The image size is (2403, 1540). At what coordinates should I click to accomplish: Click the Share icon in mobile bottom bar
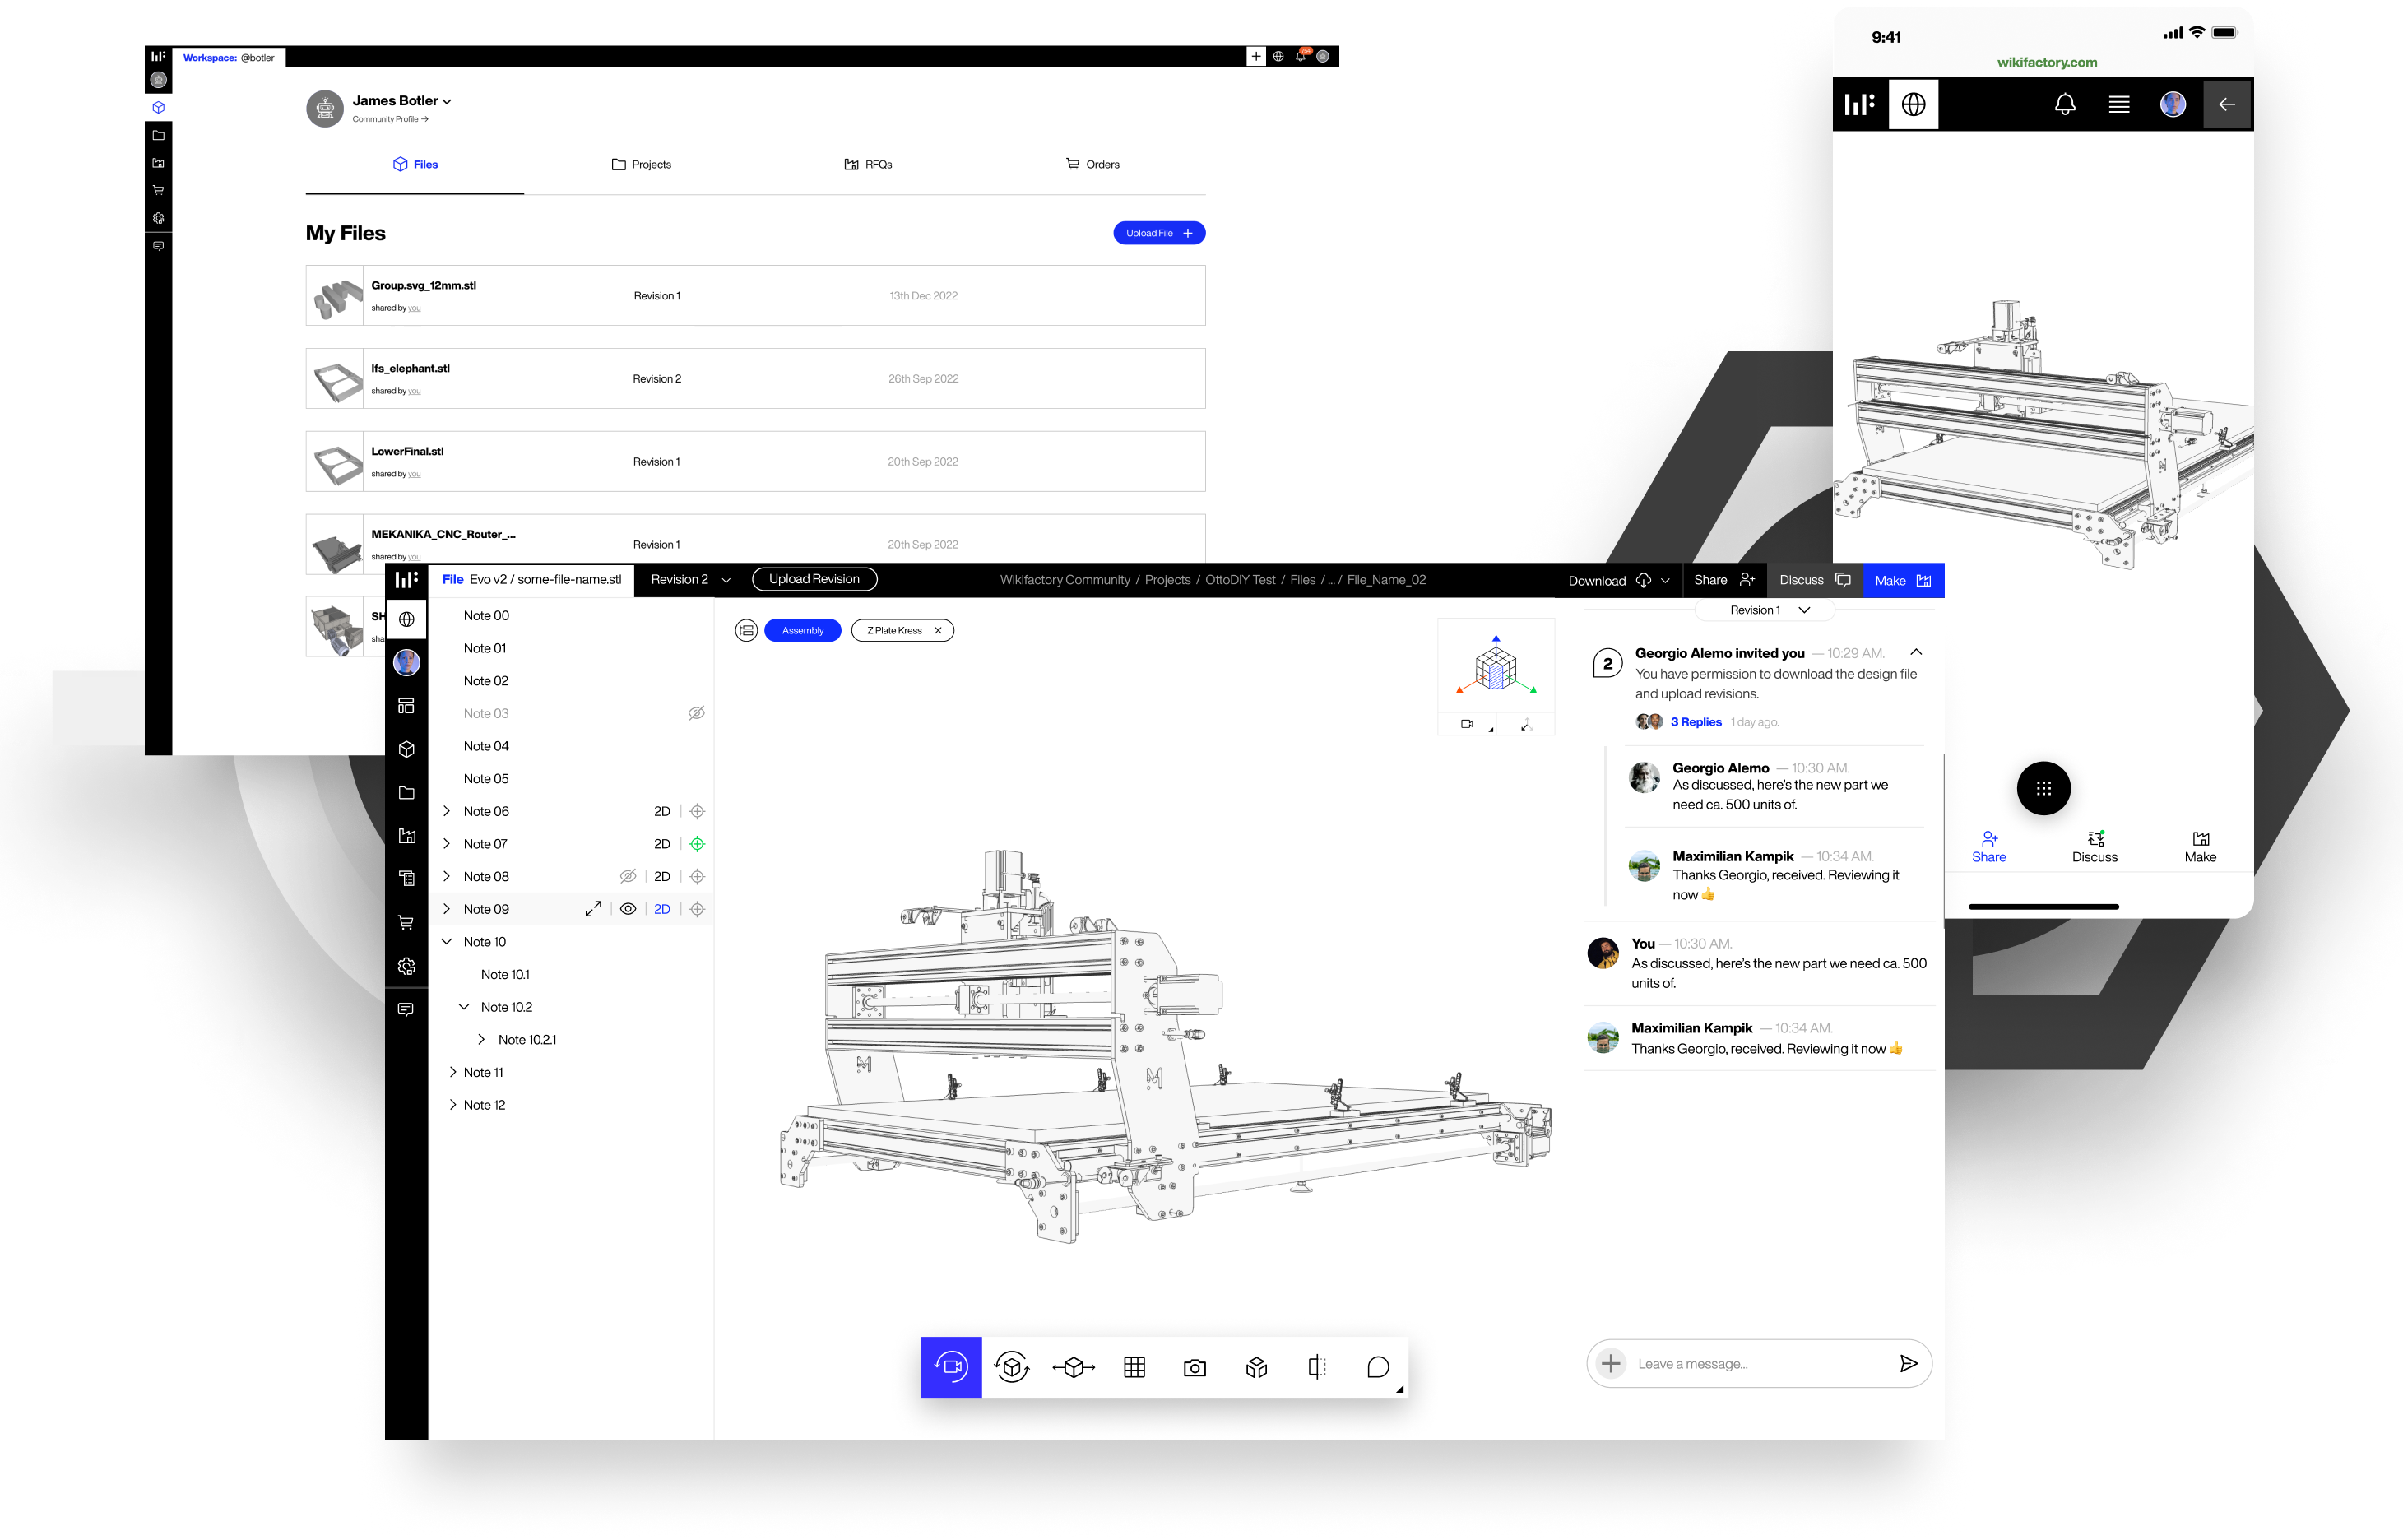pos(1988,847)
